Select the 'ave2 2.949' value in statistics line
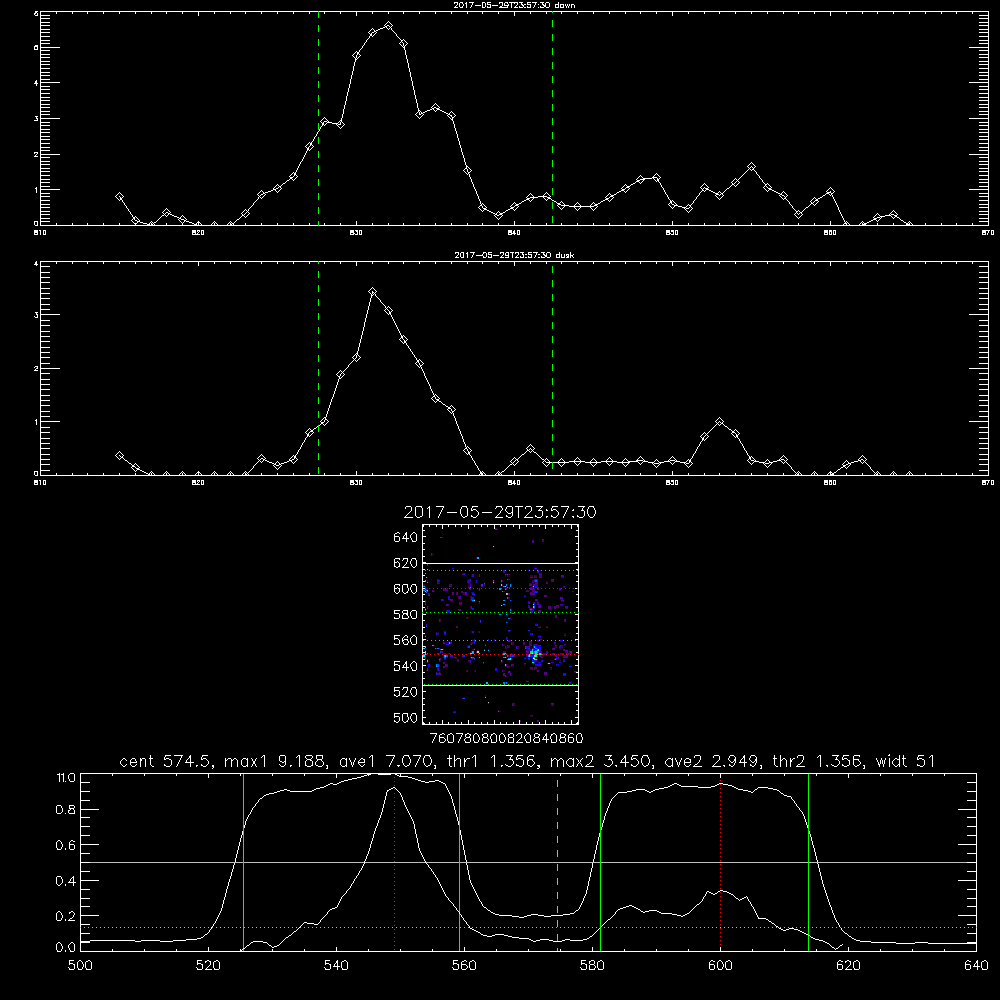 [711, 761]
